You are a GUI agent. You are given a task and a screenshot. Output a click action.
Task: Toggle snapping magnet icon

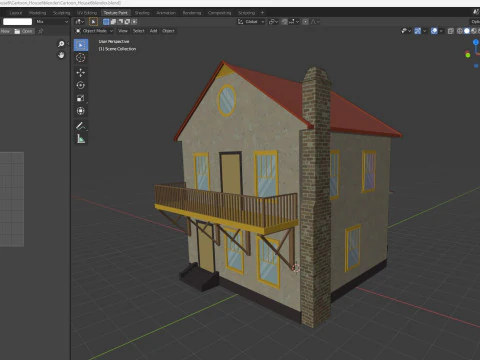tap(284, 22)
